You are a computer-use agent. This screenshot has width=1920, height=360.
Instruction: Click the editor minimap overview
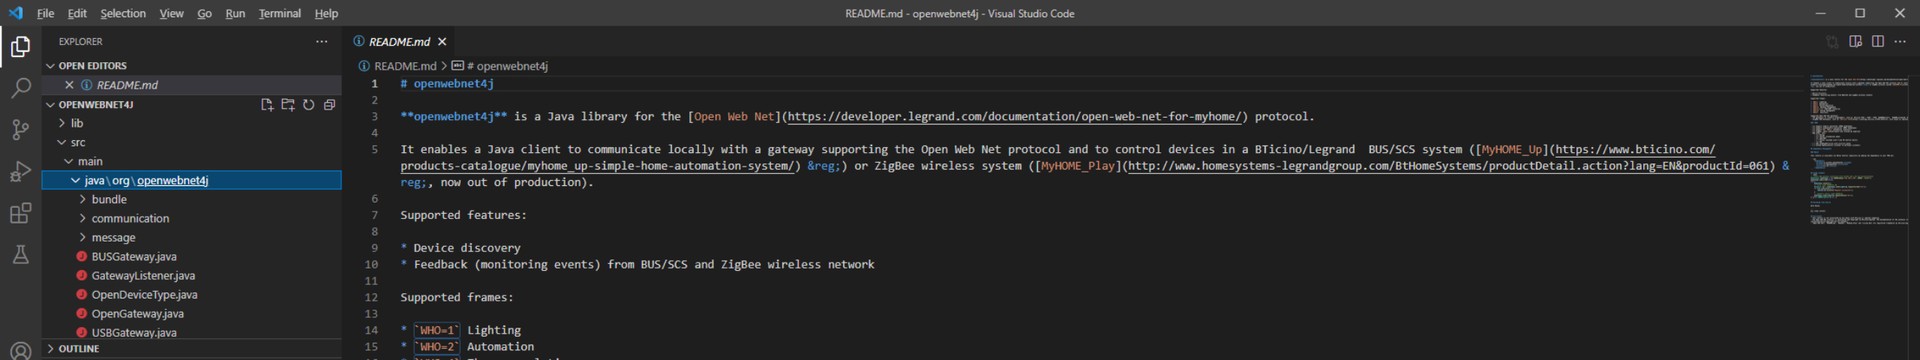click(x=1858, y=150)
